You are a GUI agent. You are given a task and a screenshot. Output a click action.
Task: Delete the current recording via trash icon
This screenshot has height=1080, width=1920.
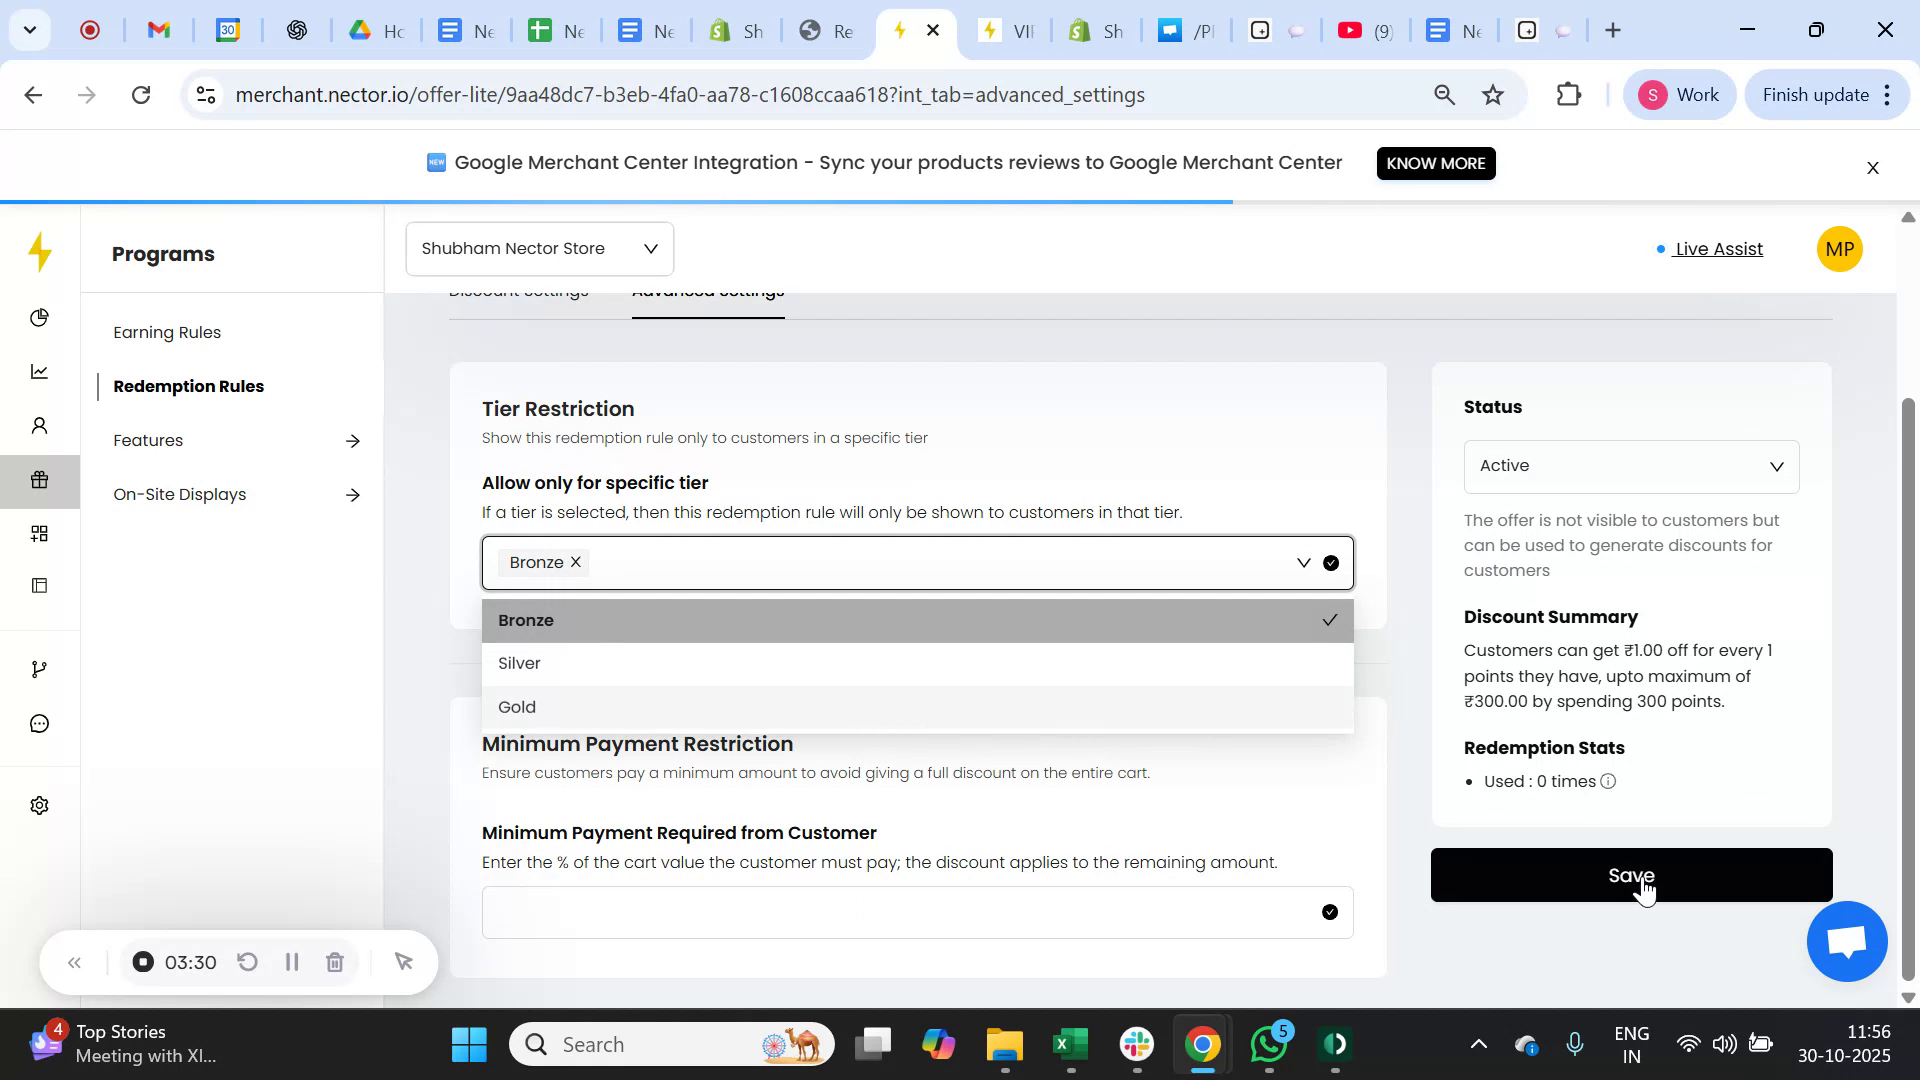(x=335, y=962)
